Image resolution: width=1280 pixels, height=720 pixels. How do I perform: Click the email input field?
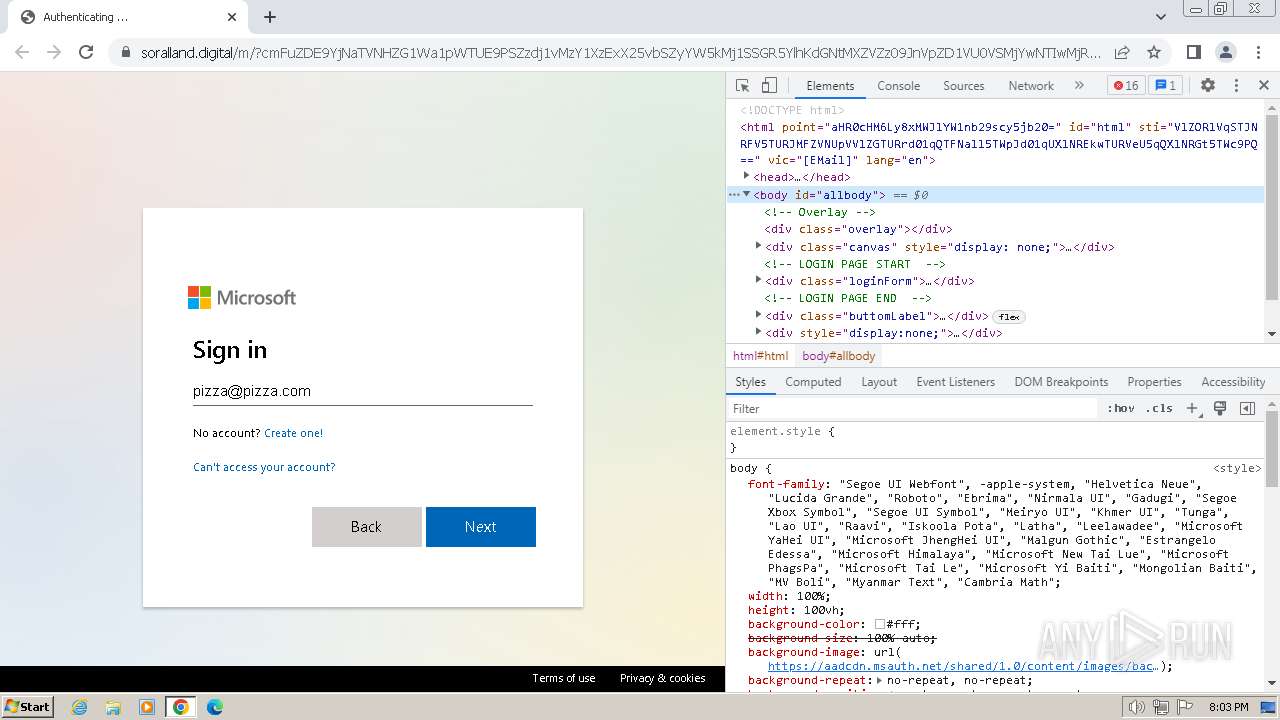[x=362, y=391]
